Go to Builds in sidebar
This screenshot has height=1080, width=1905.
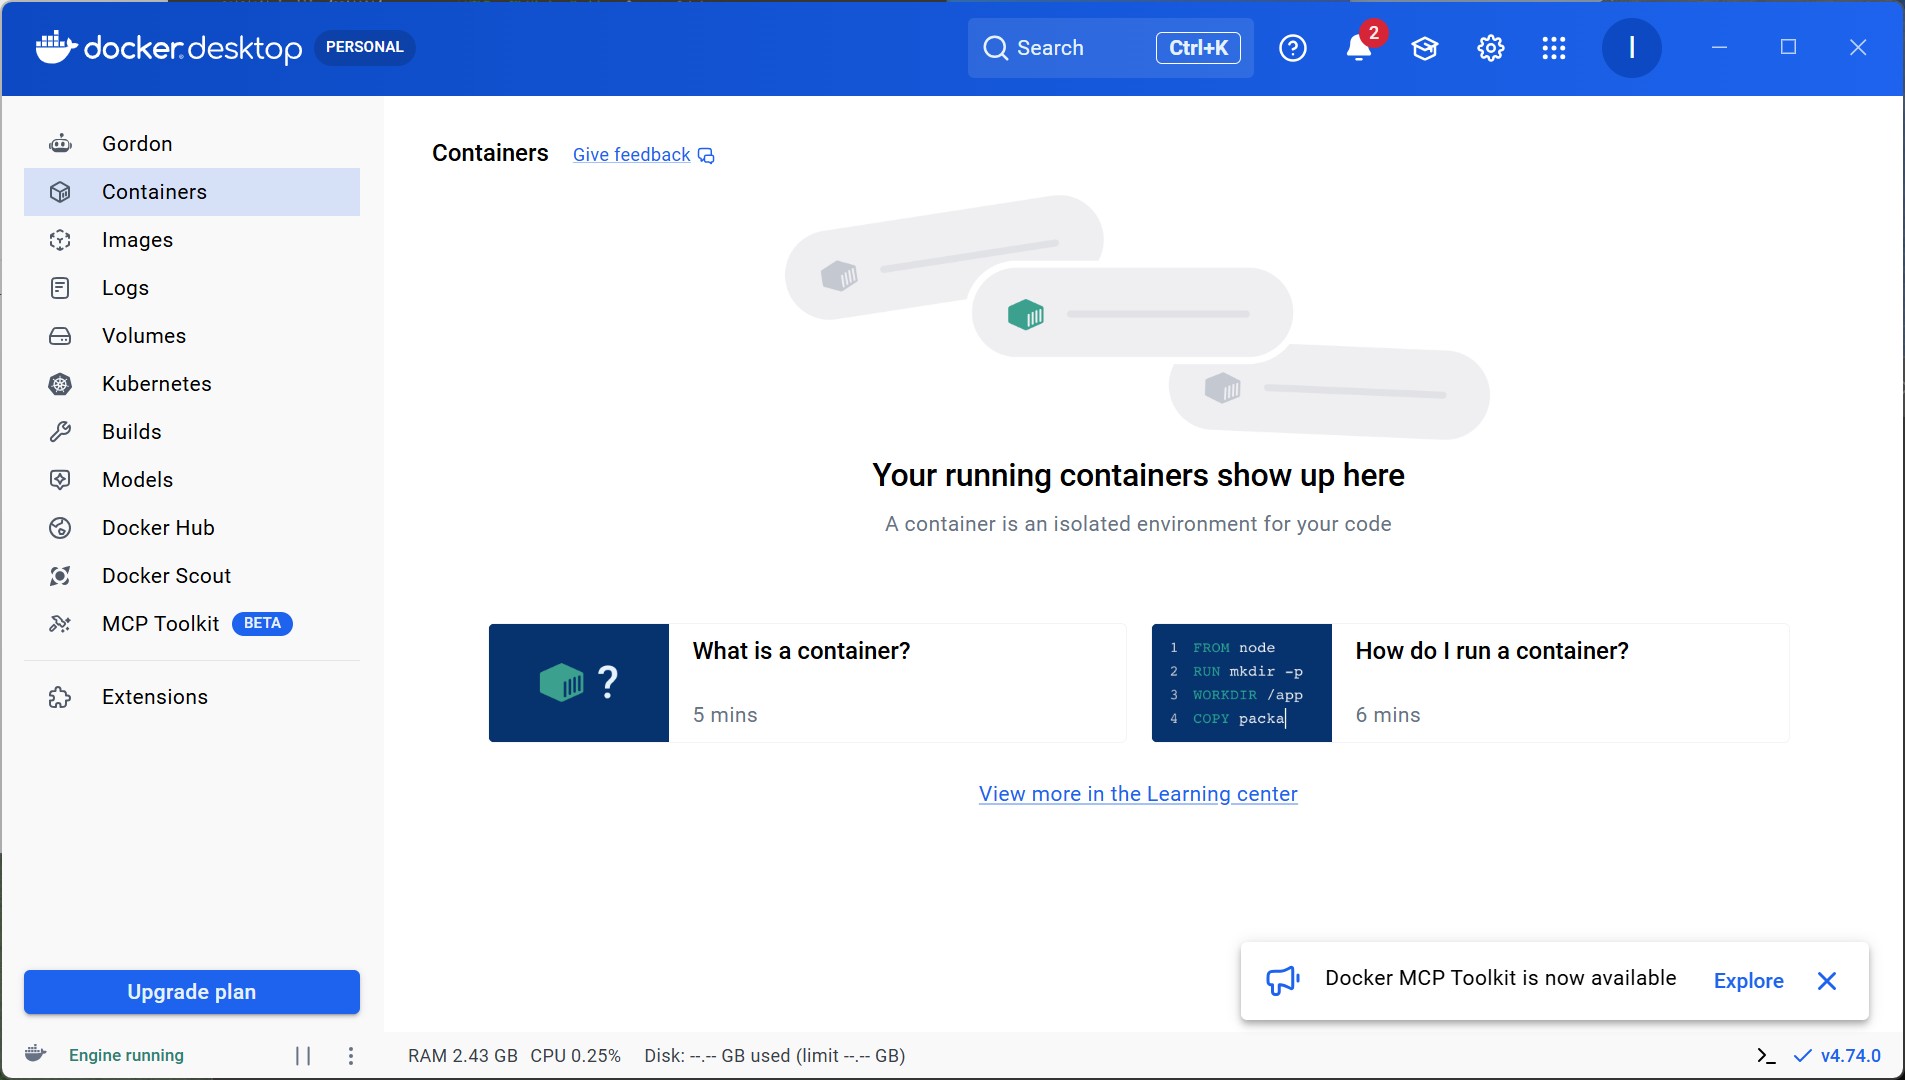pos(192,432)
